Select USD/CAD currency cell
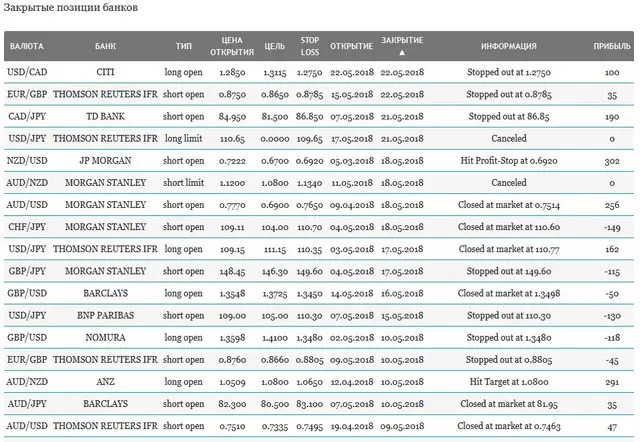Viewport: 640px width, 442px height. (27, 72)
